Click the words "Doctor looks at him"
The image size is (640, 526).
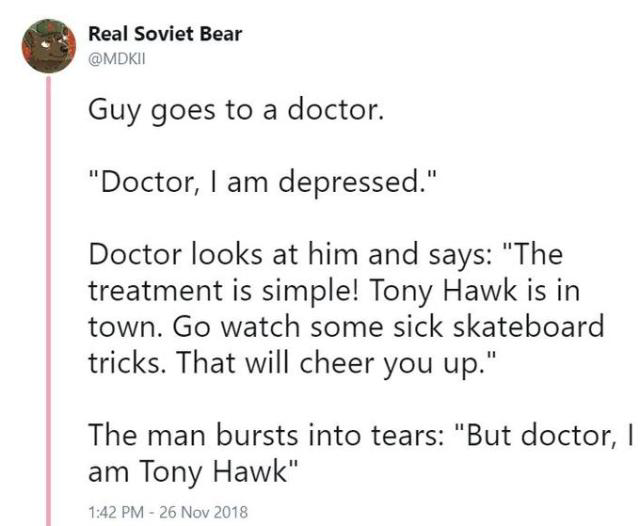point(223,254)
